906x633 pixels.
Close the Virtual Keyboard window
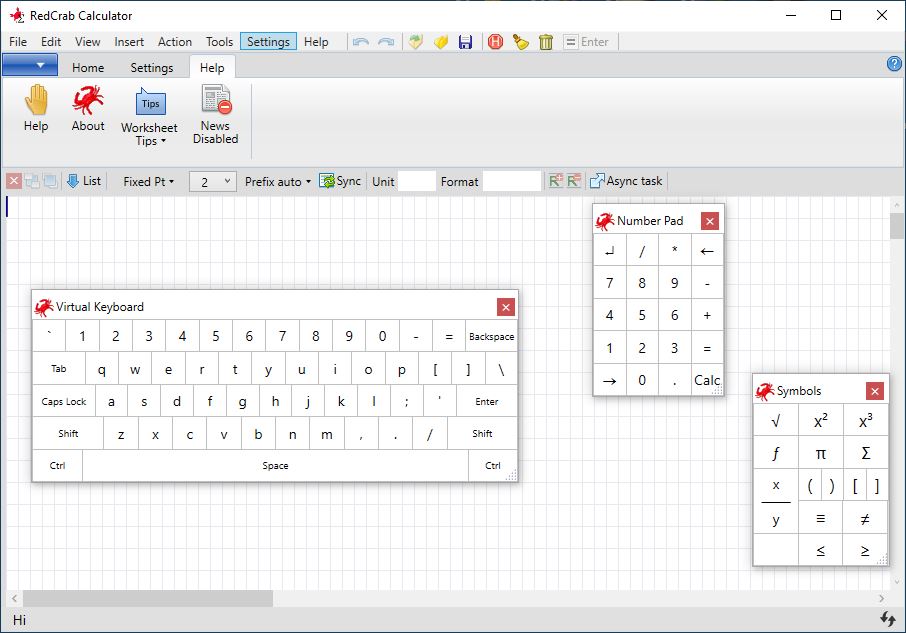tap(506, 307)
